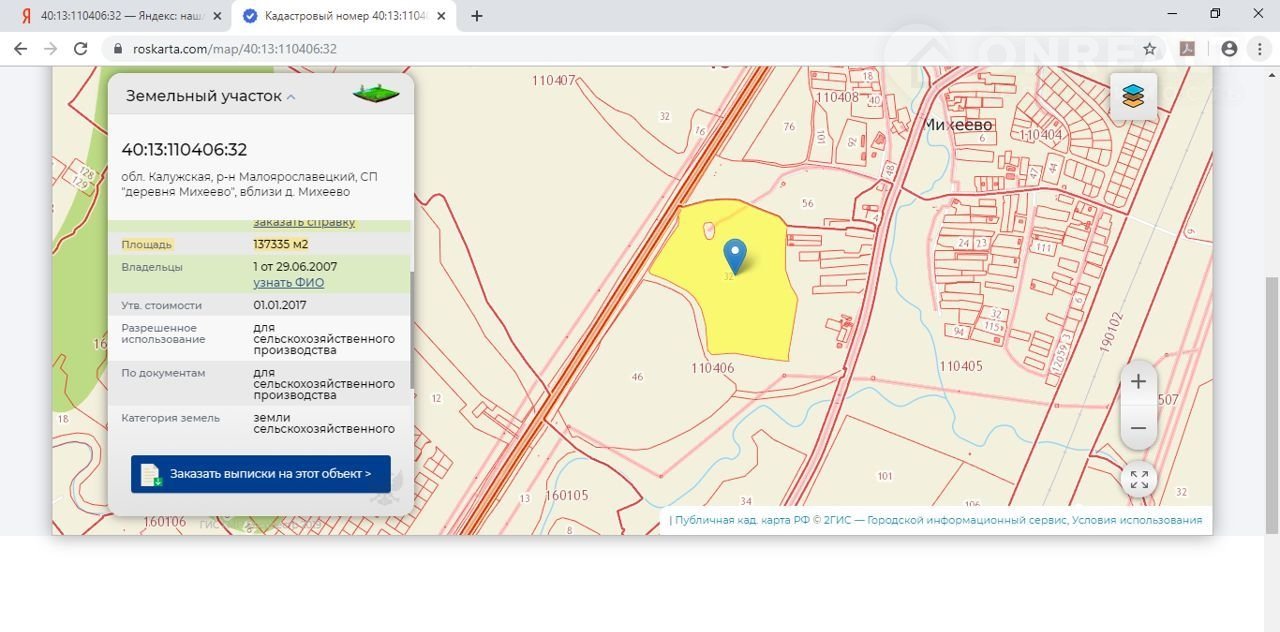Click the info panel scrollbar
The height and width of the screenshot is (632, 1280).
click(410, 330)
